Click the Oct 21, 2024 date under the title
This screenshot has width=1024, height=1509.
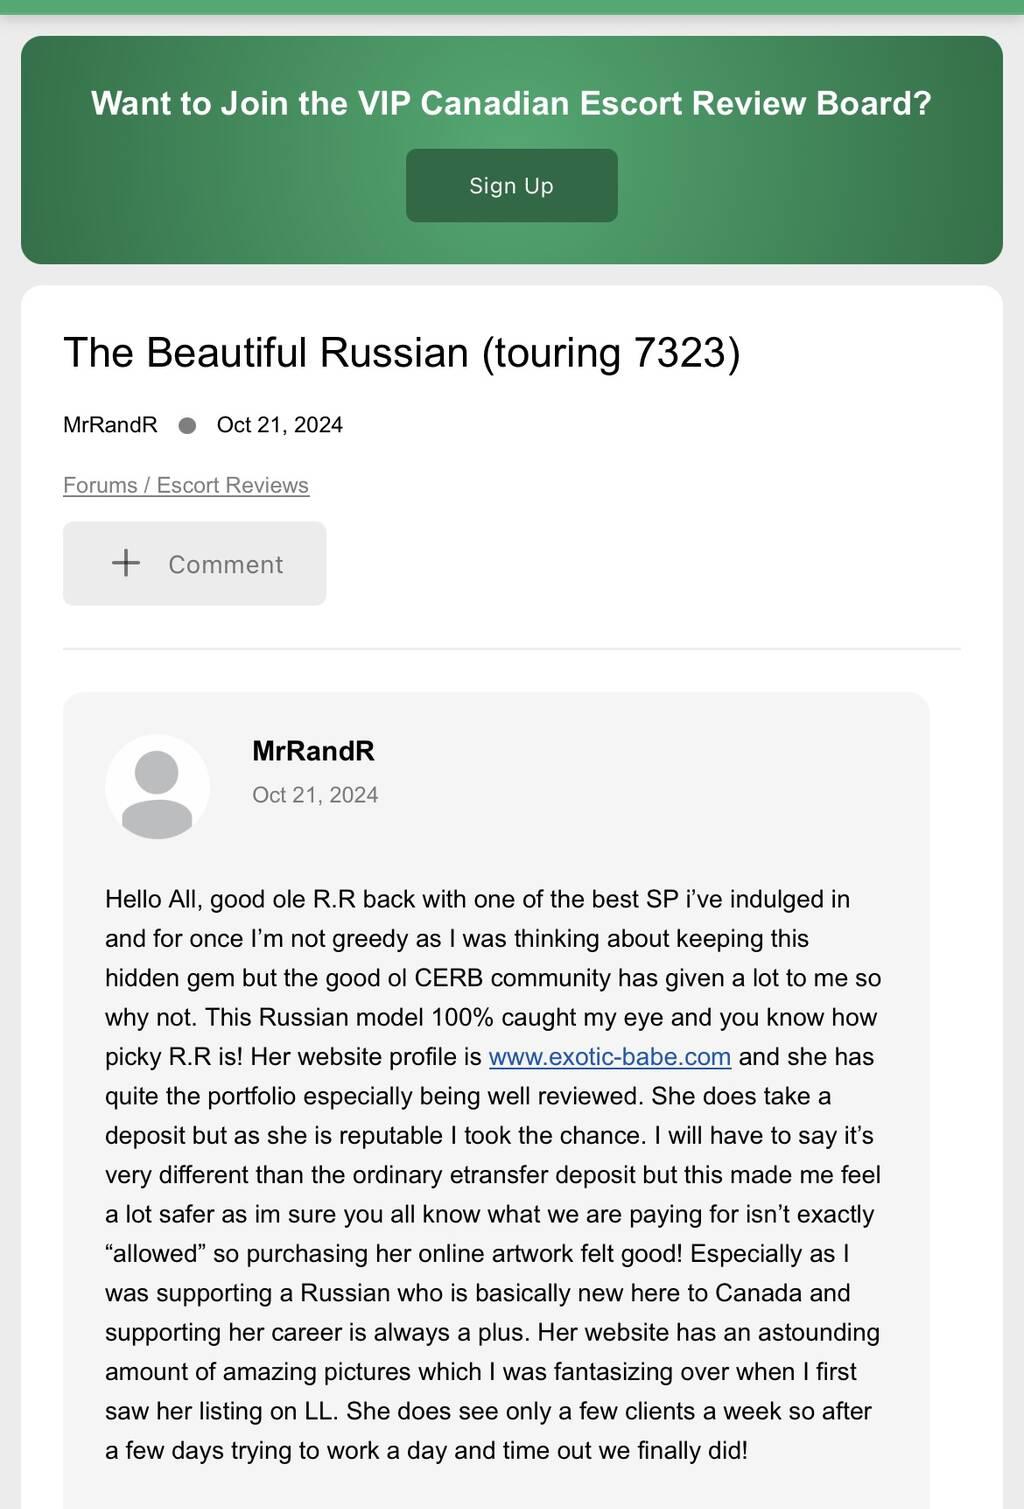tap(279, 425)
